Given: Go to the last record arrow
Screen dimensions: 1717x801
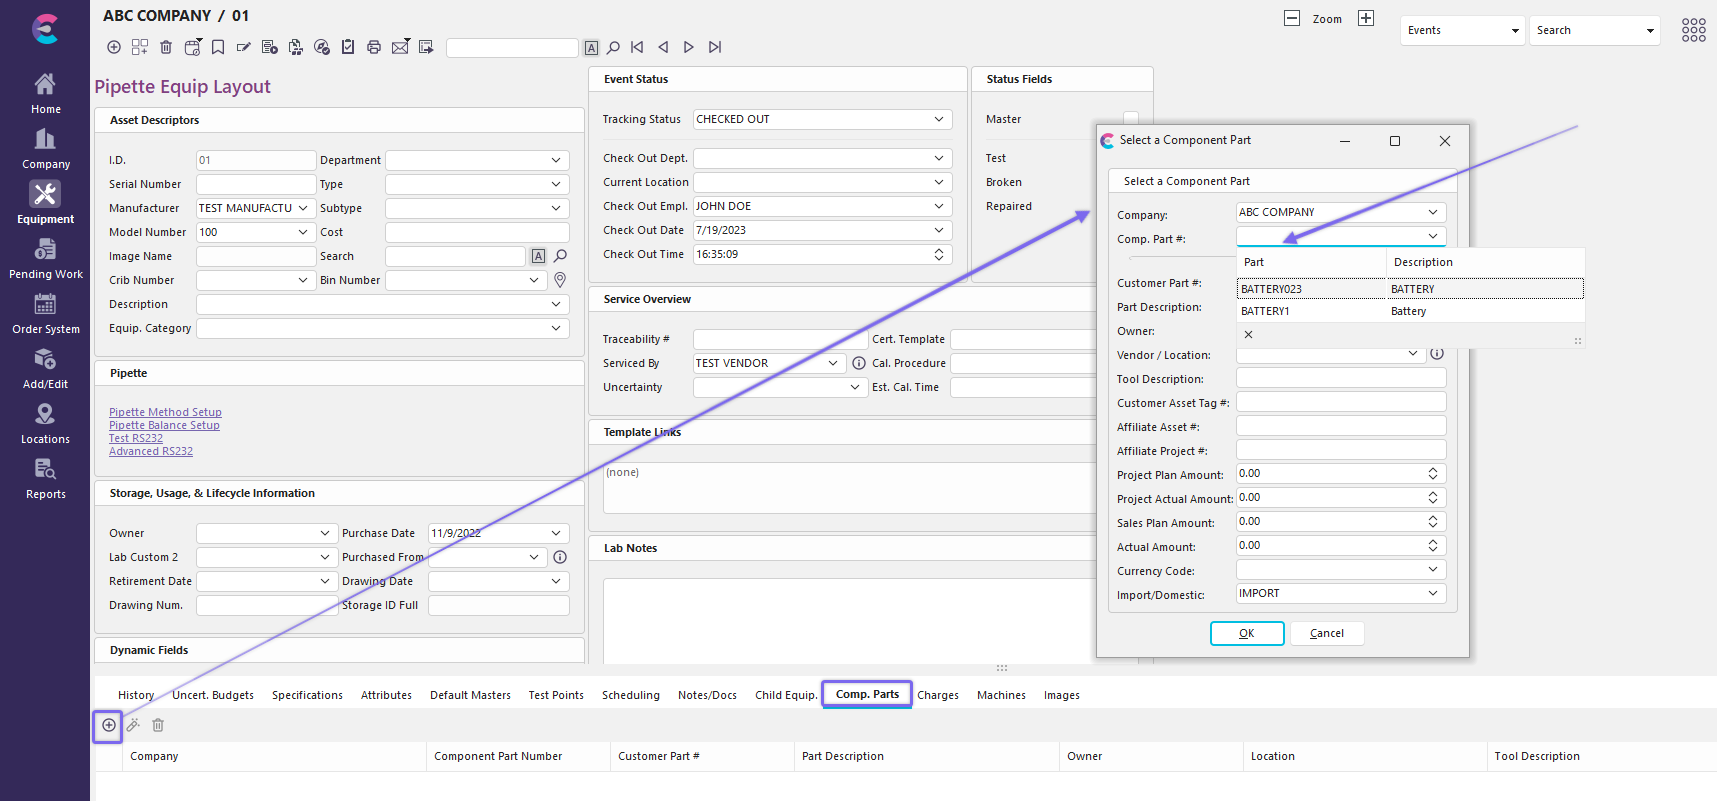Looking at the screenshot, I should point(715,47).
